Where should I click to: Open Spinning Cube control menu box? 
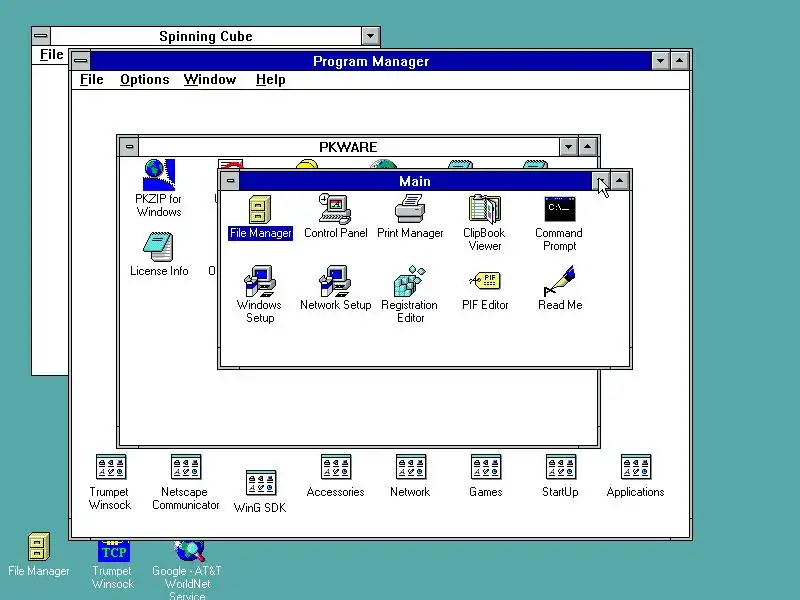coord(41,36)
